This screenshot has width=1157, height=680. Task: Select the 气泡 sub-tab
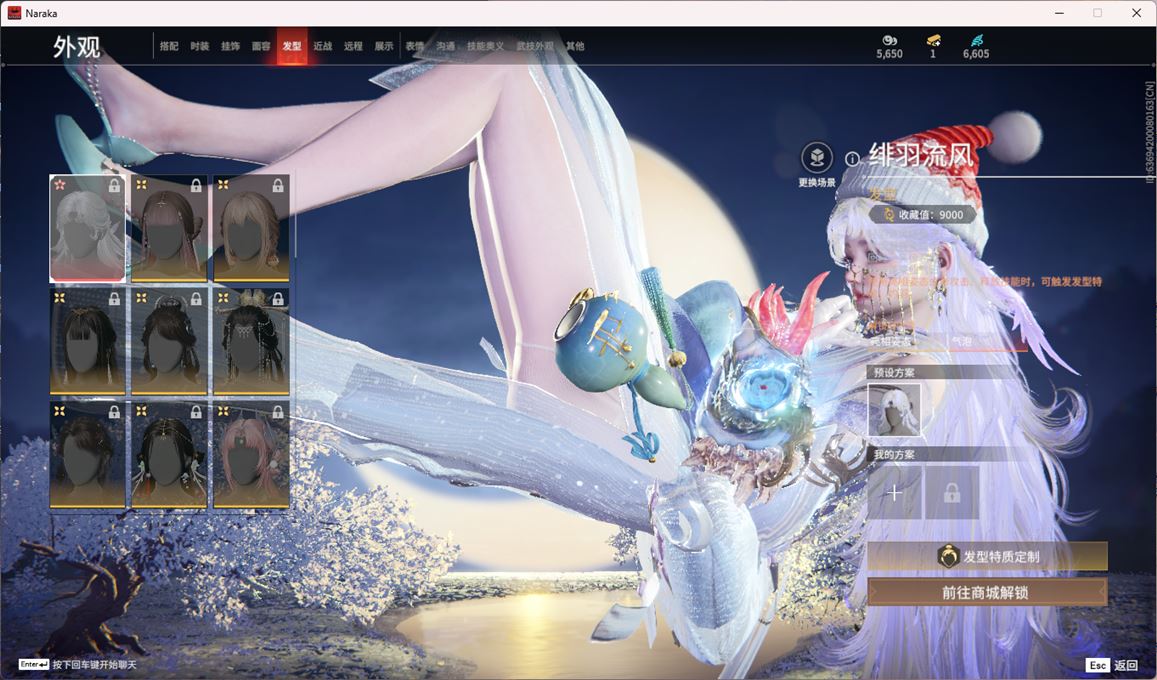tap(961, 341)
